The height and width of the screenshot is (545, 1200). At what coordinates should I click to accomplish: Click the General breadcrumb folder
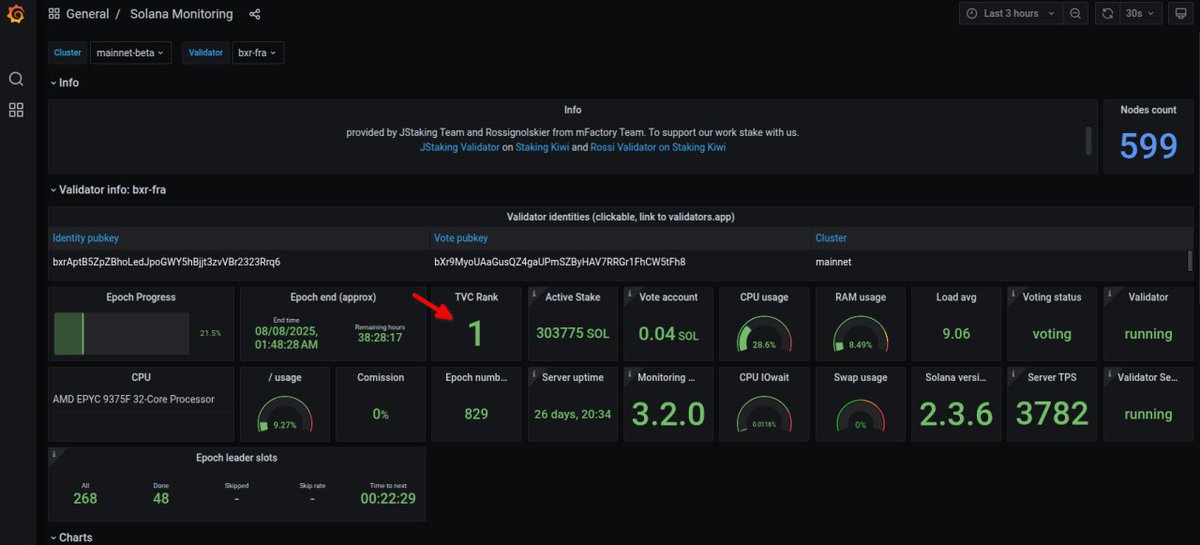pyautogui.click(x=89, y=14)
